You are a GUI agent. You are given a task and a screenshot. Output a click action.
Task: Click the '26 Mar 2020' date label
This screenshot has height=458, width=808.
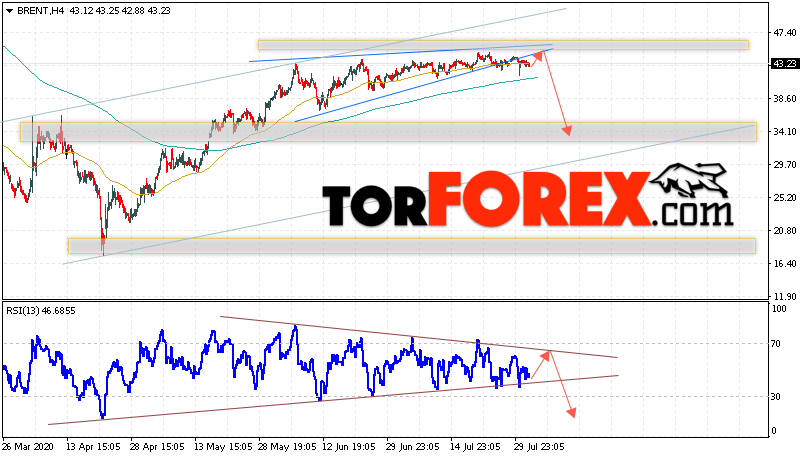pyautogui.click(x=26, y=447)
